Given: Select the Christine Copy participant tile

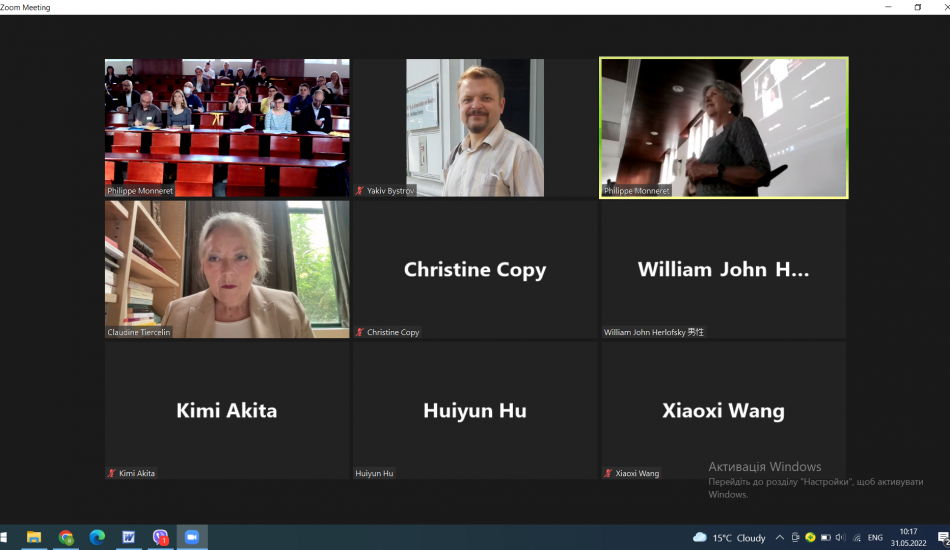Looking at the screenshot, I should [x=475, y=269].
